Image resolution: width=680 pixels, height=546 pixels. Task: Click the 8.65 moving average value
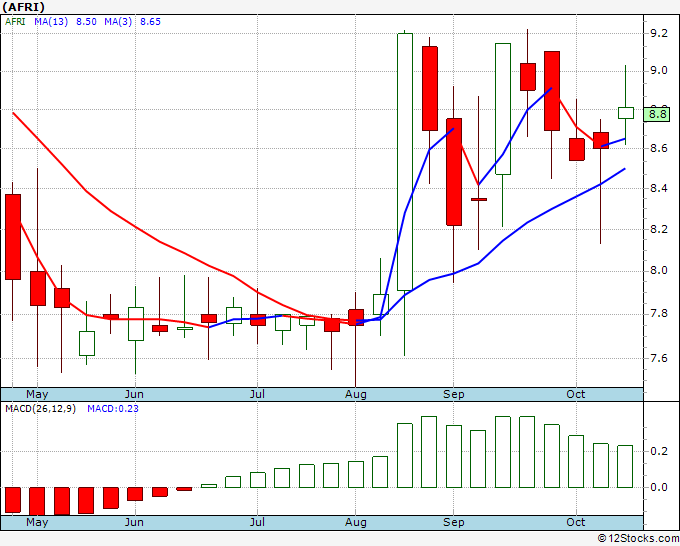150,22
